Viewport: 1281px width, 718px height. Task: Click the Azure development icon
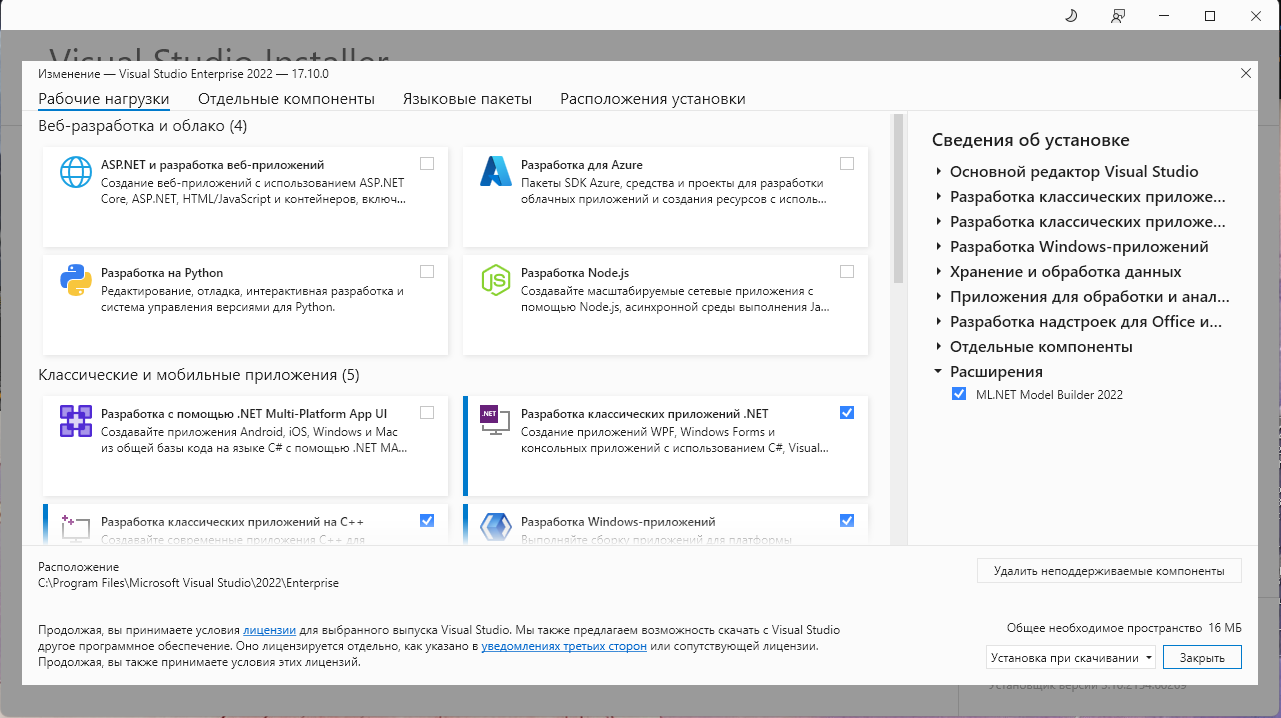pos(496,172)
